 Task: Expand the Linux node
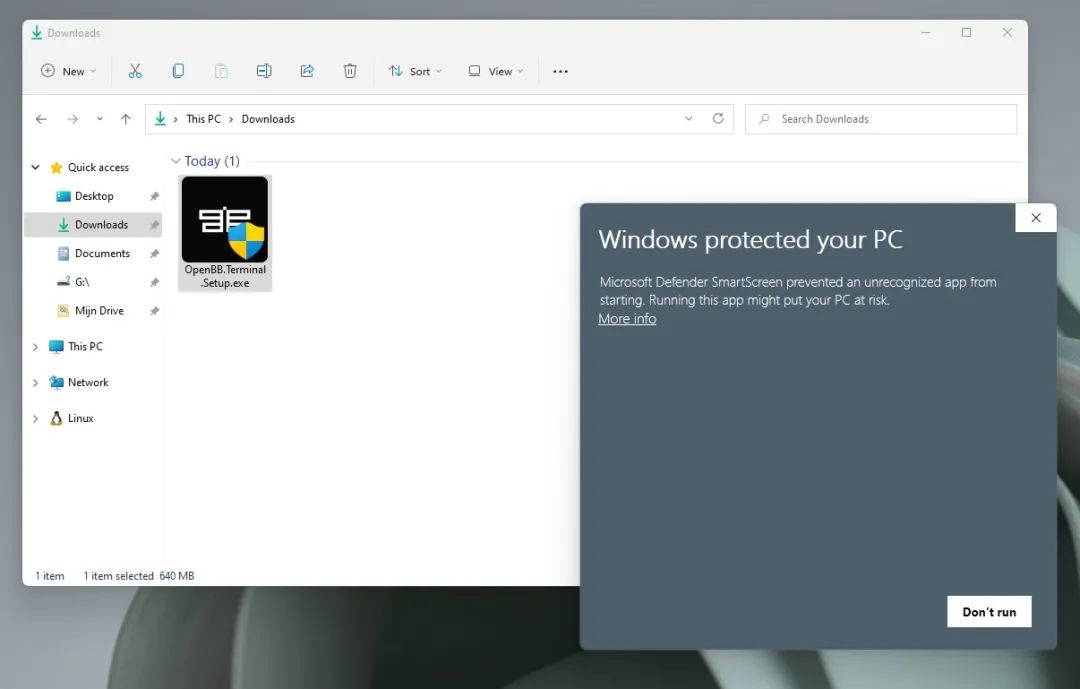35,418
